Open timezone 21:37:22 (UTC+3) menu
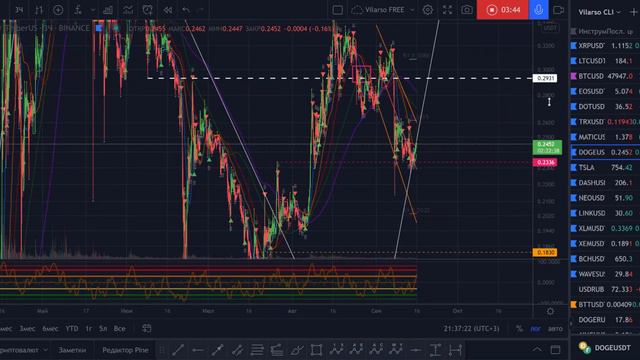The image size is (640, 360). pyautogui.click(x=471, y=328)
